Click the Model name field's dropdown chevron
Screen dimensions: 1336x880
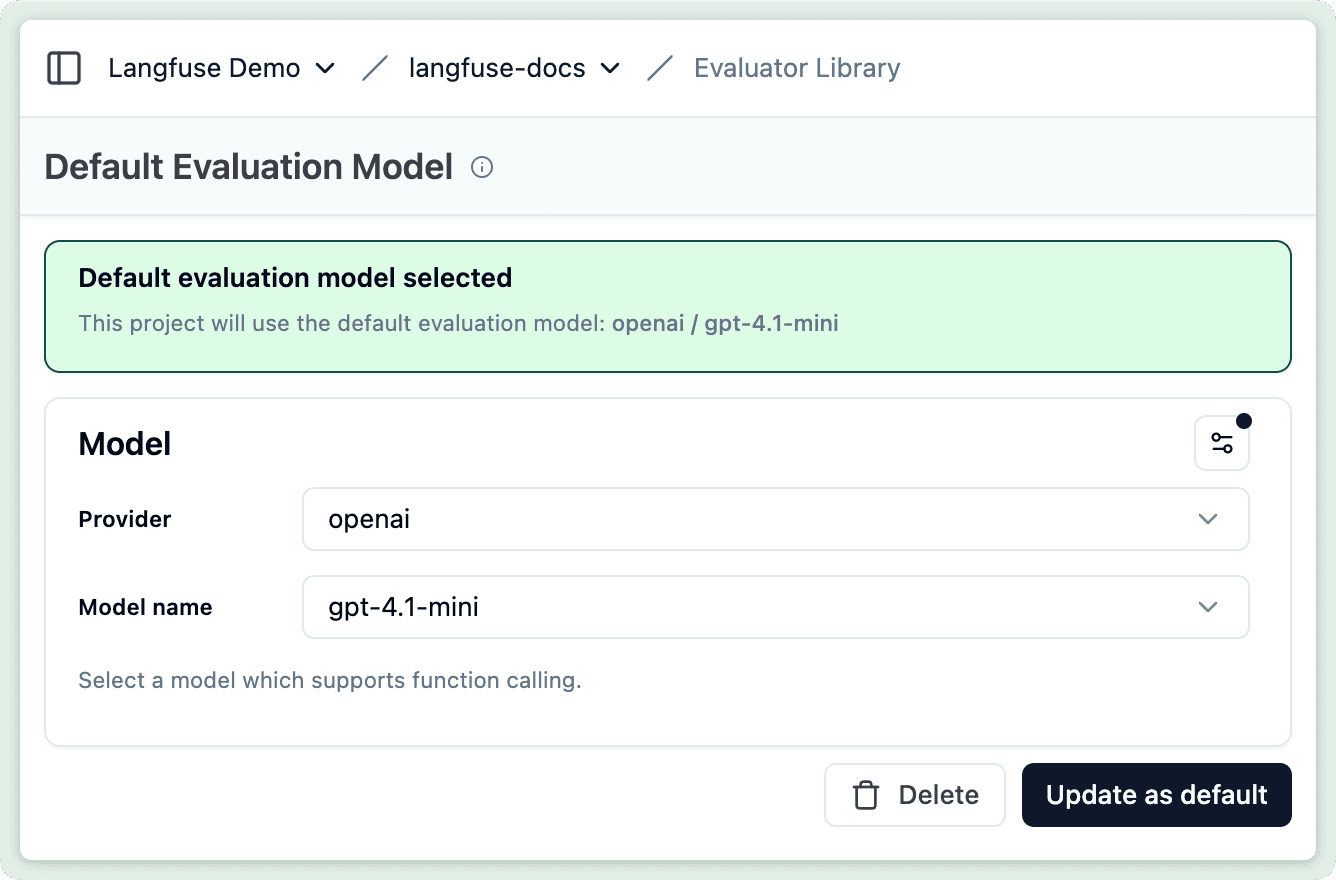(x=1207, y=607)
